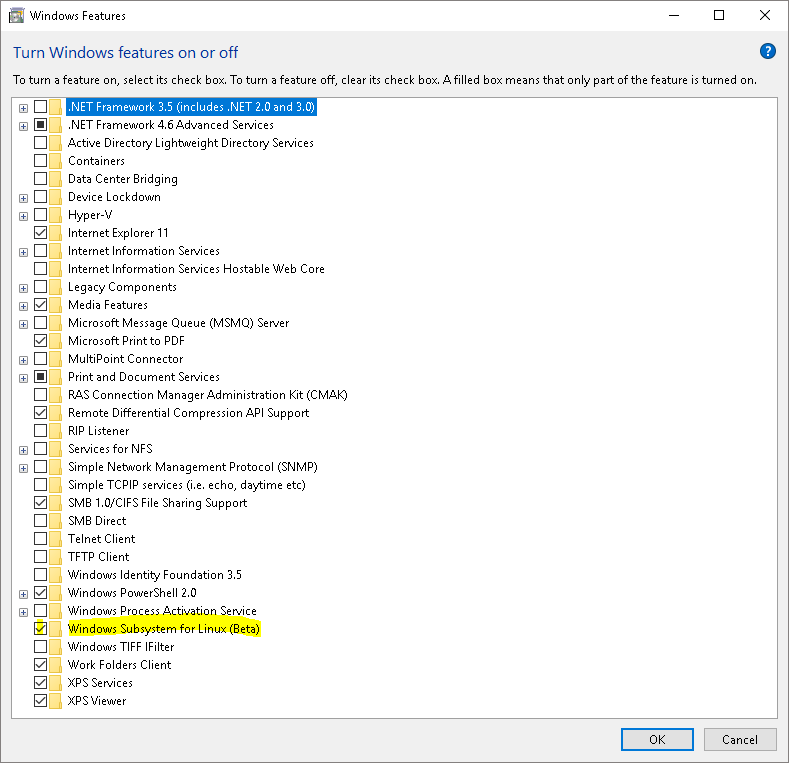
Task: Click the folder icon beside Hyper-V
Action: [56, 215]
